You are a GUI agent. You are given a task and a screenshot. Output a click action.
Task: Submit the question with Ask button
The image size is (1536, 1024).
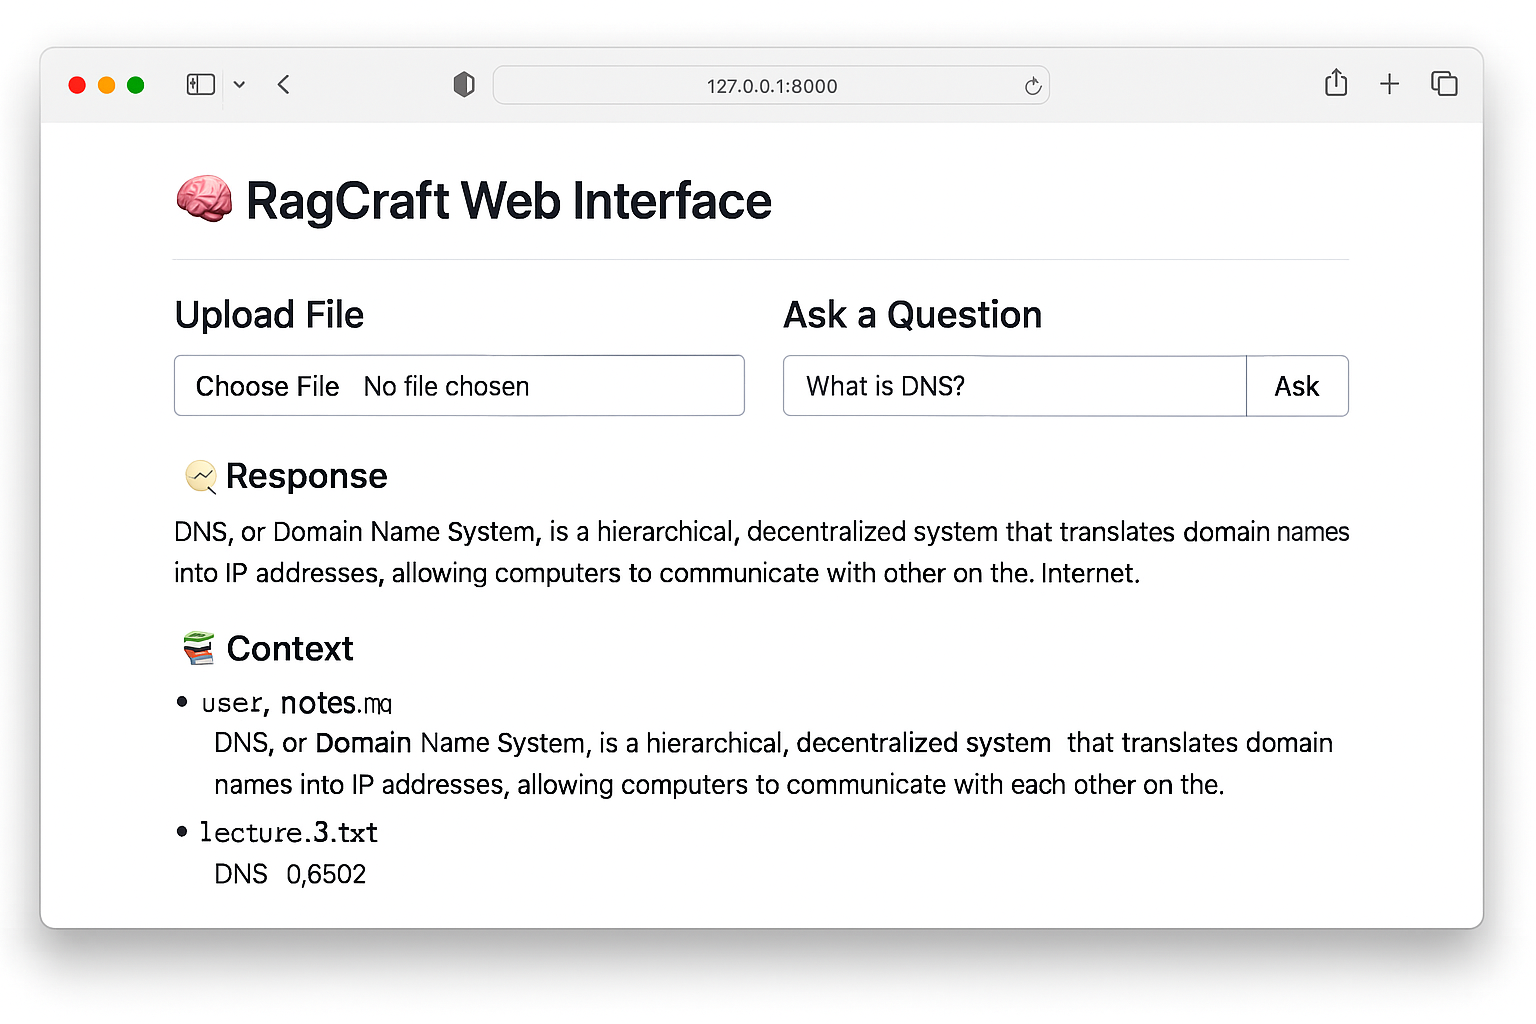pos(1297,386)
